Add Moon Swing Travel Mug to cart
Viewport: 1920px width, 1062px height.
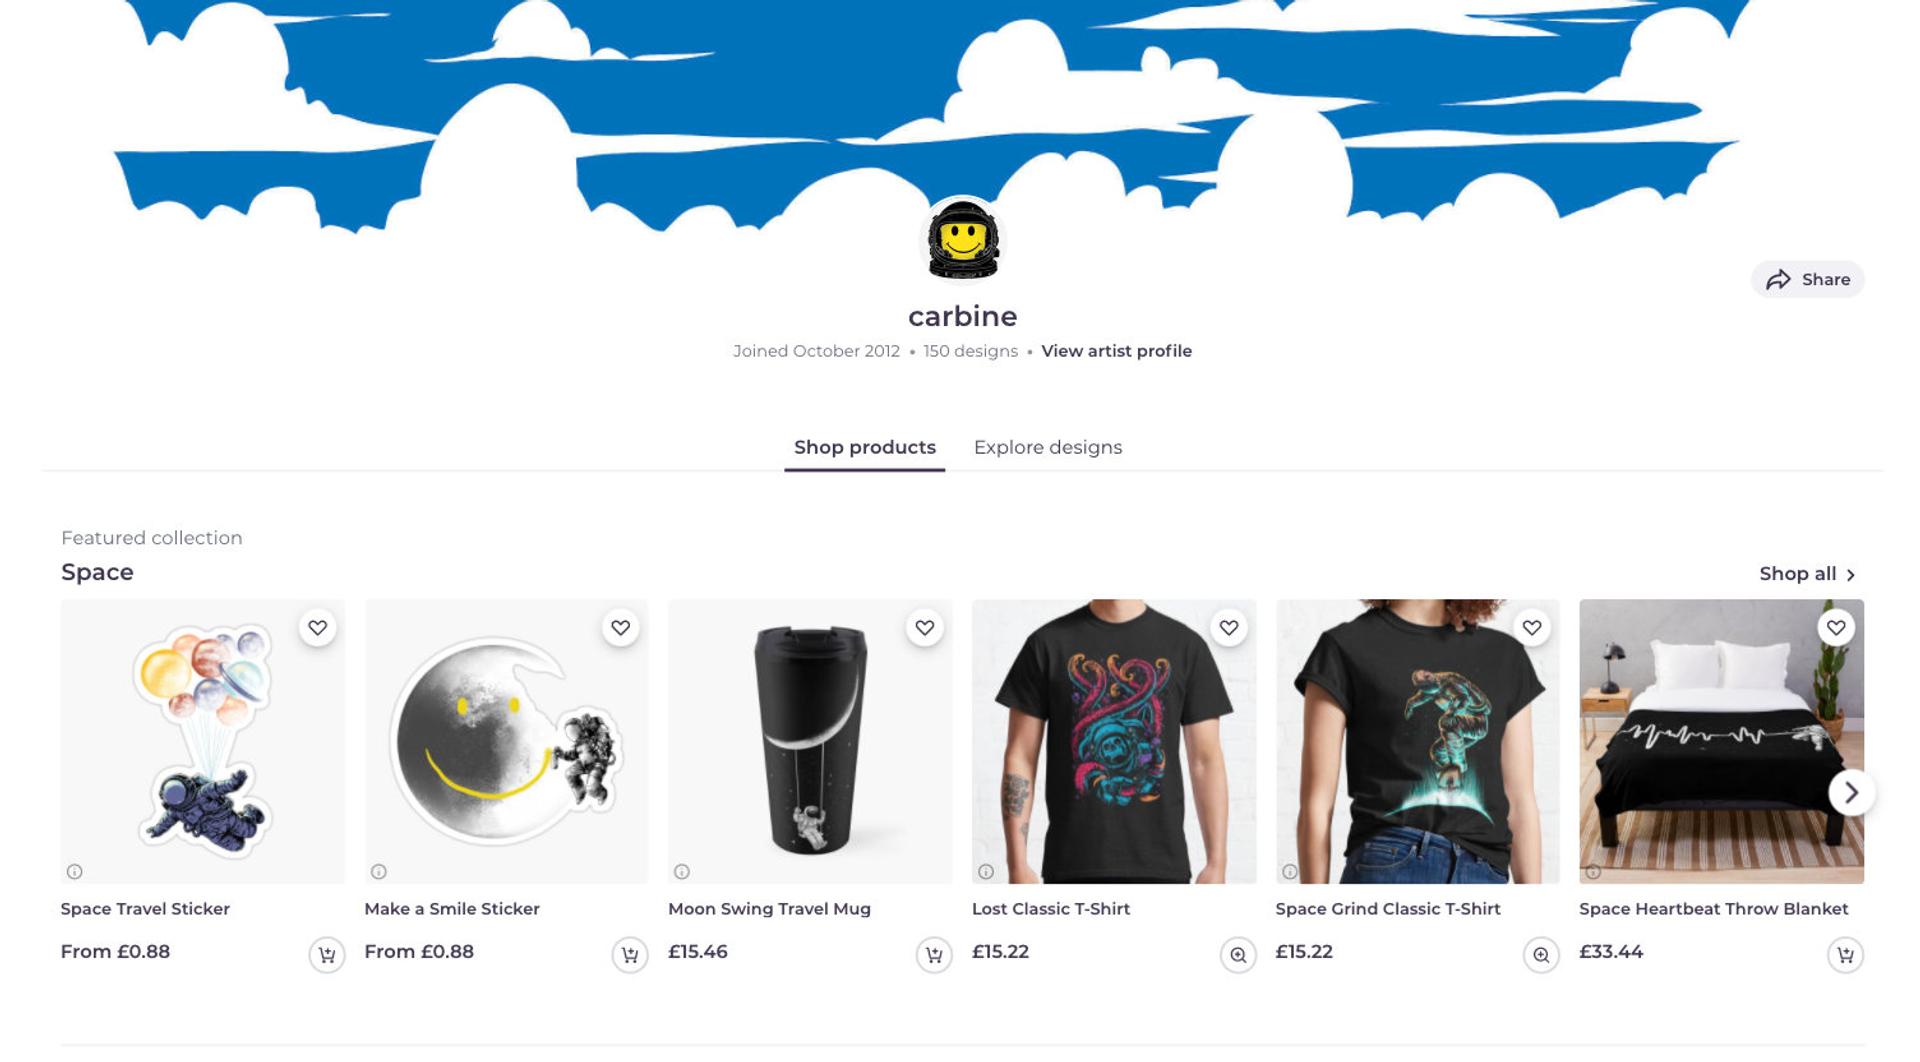[x=933, y=955]
